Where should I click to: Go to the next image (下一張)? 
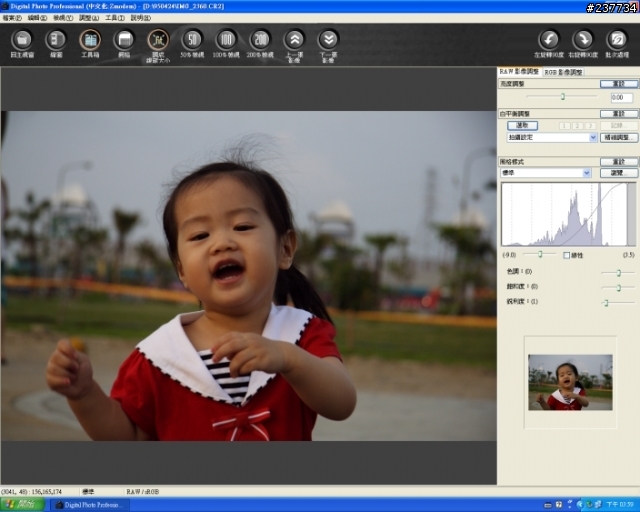pos(328,40)
